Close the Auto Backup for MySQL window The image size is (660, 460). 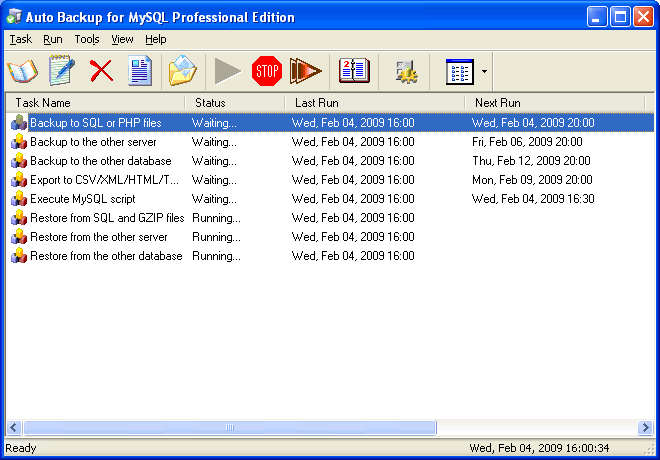(644, 17)
